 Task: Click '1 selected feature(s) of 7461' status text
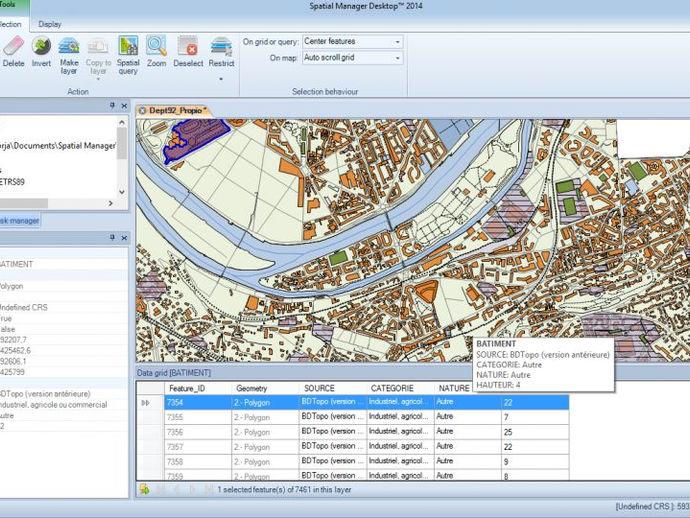coord(284,489)
